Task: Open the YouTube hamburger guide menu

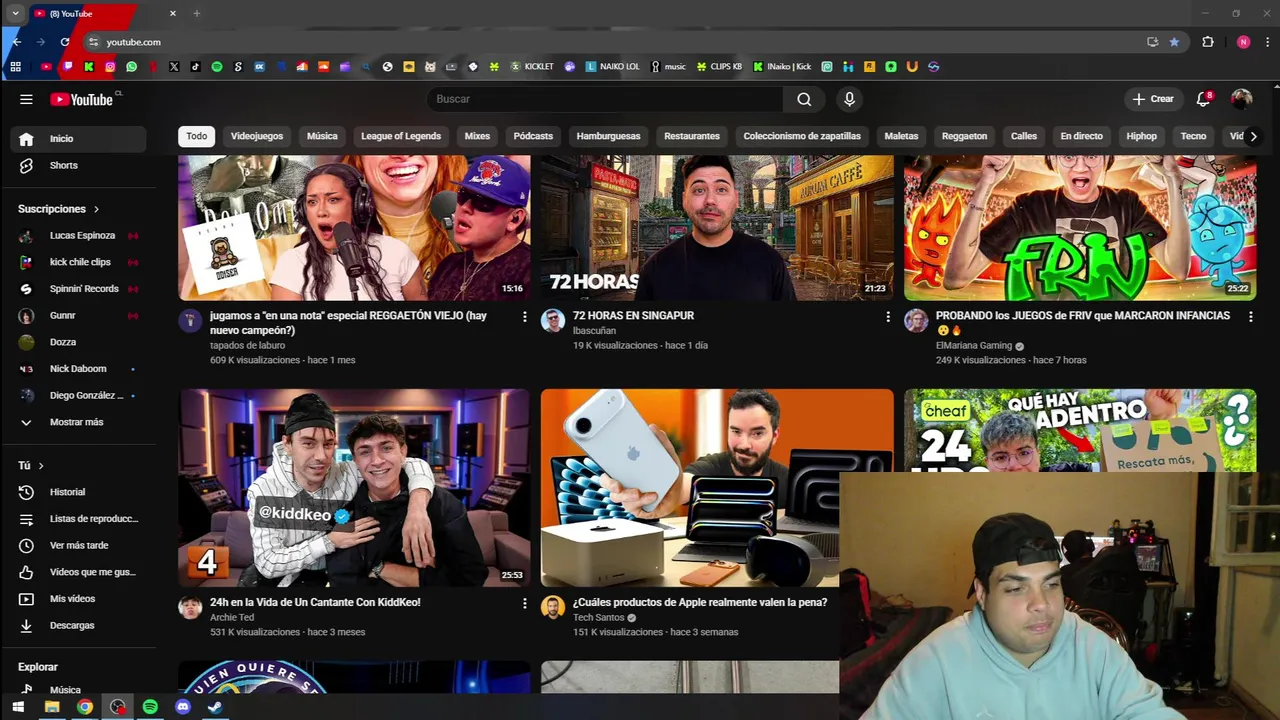Action: click(x=26, y=99)
